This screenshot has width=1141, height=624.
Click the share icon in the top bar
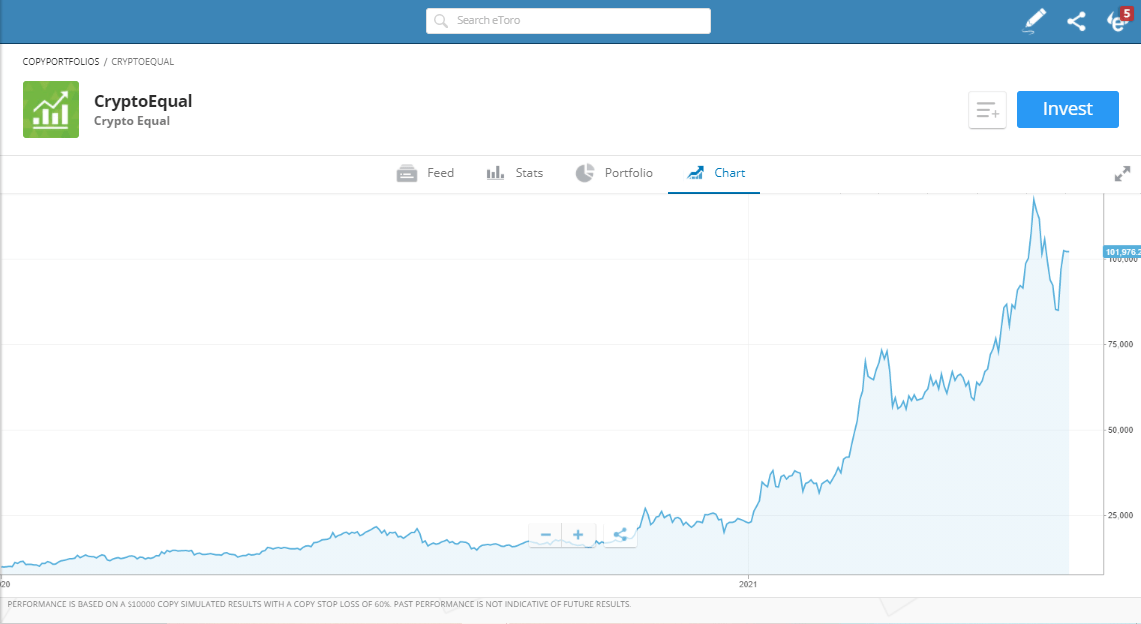click(x=1076, y=21)
